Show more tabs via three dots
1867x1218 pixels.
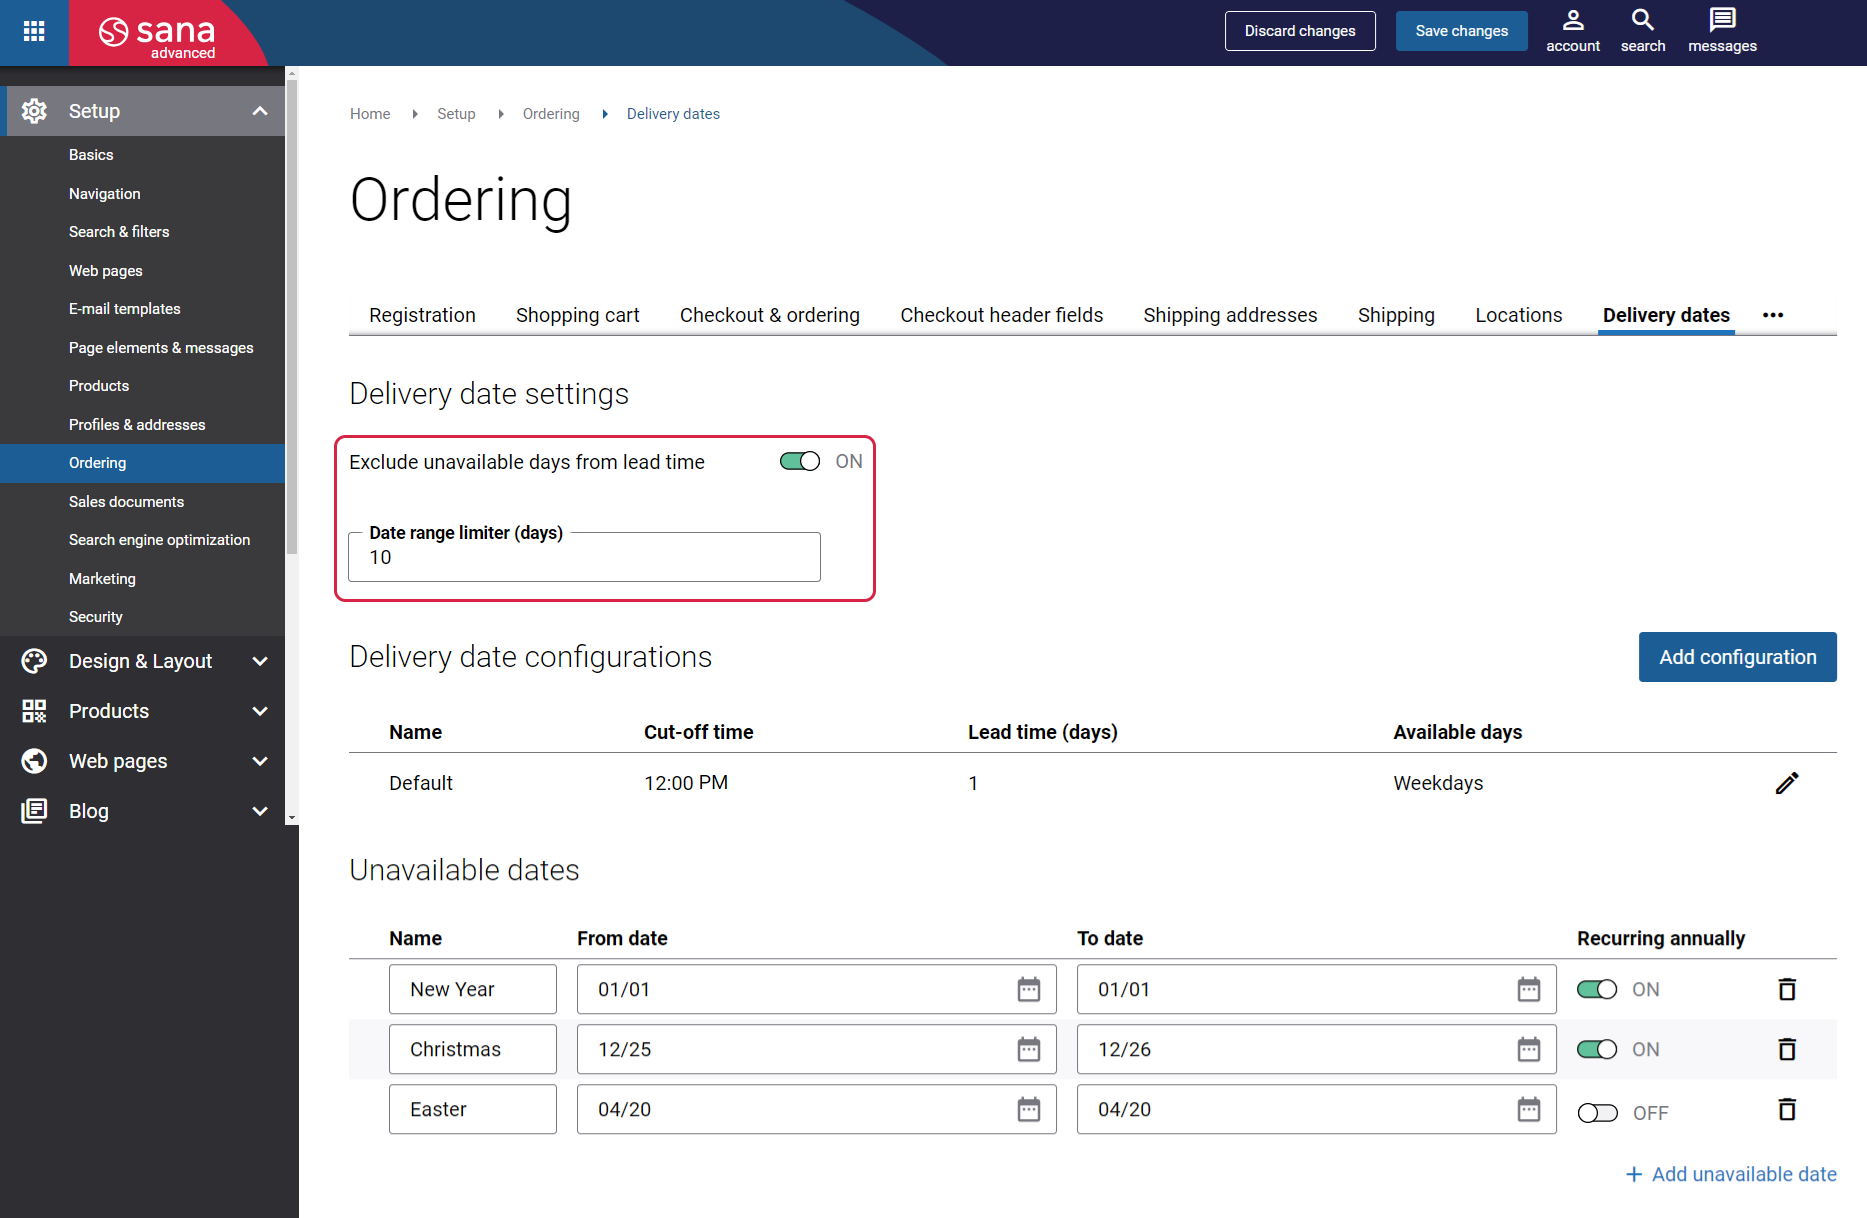1773,315
